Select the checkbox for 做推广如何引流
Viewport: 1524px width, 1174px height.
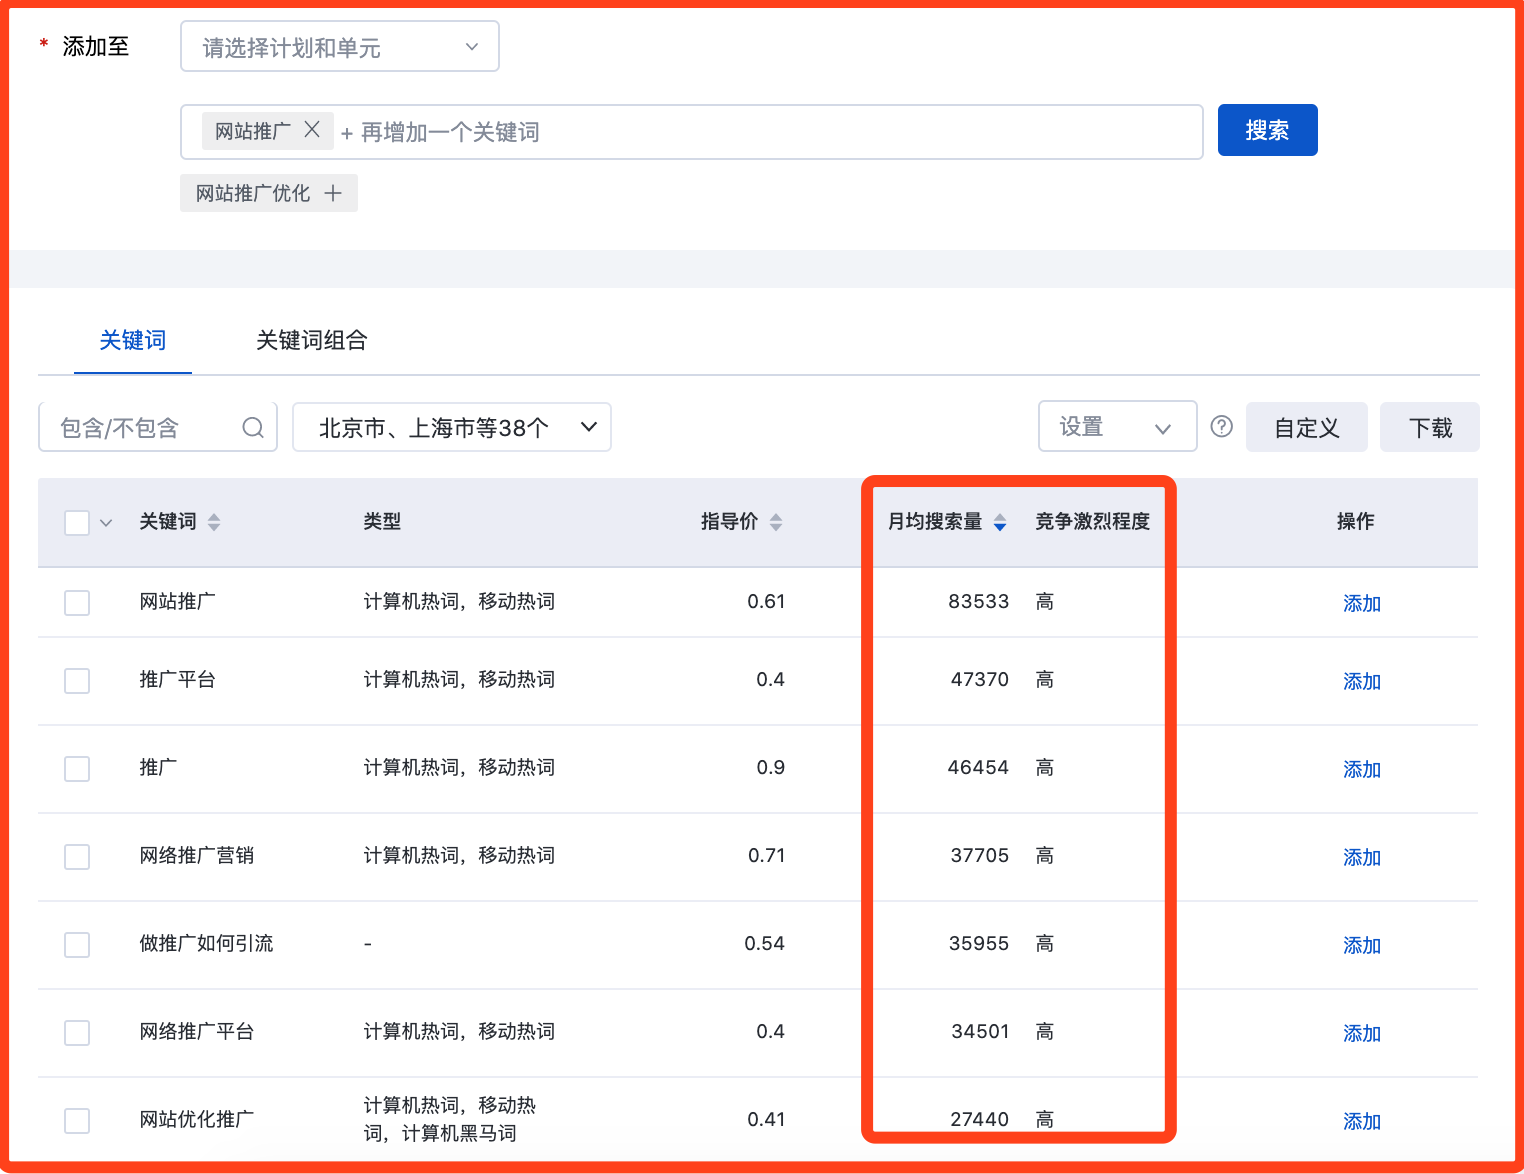77,945
